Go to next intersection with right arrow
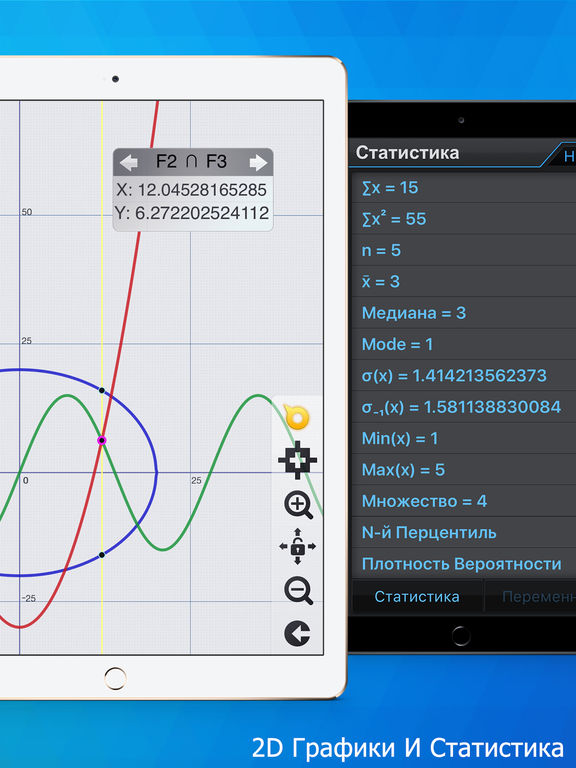Viewport: 576px width, 768px height. tap(258, 163)
